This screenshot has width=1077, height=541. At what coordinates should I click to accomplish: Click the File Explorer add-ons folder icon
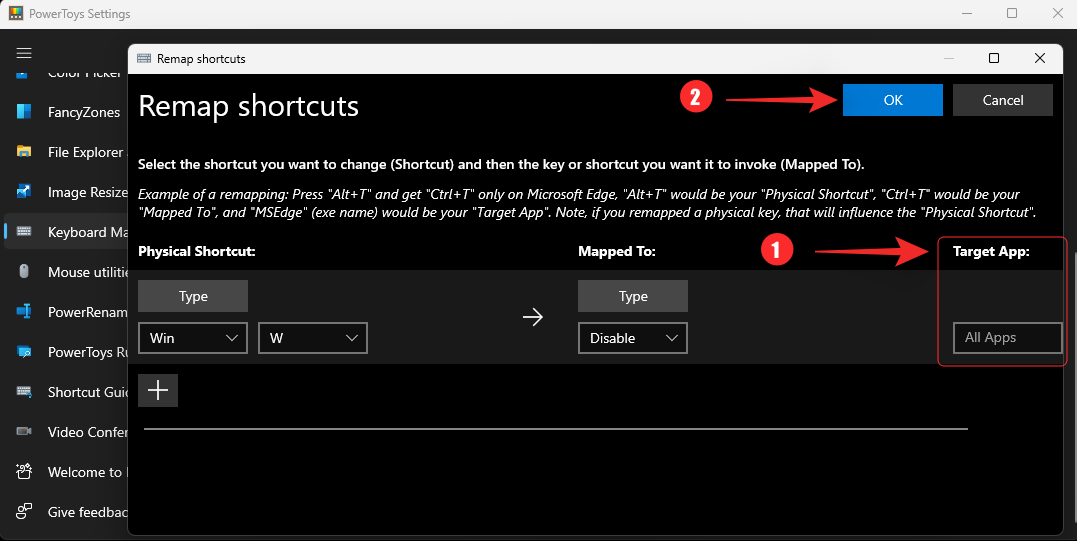(24, 152)
